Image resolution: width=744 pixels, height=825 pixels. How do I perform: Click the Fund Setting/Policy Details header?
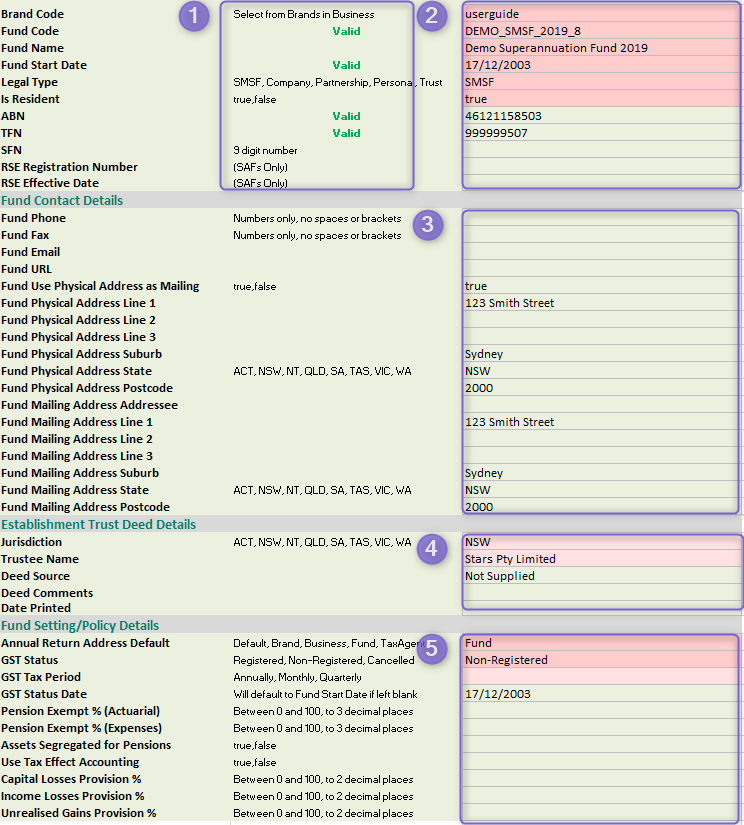coord(80,626)
